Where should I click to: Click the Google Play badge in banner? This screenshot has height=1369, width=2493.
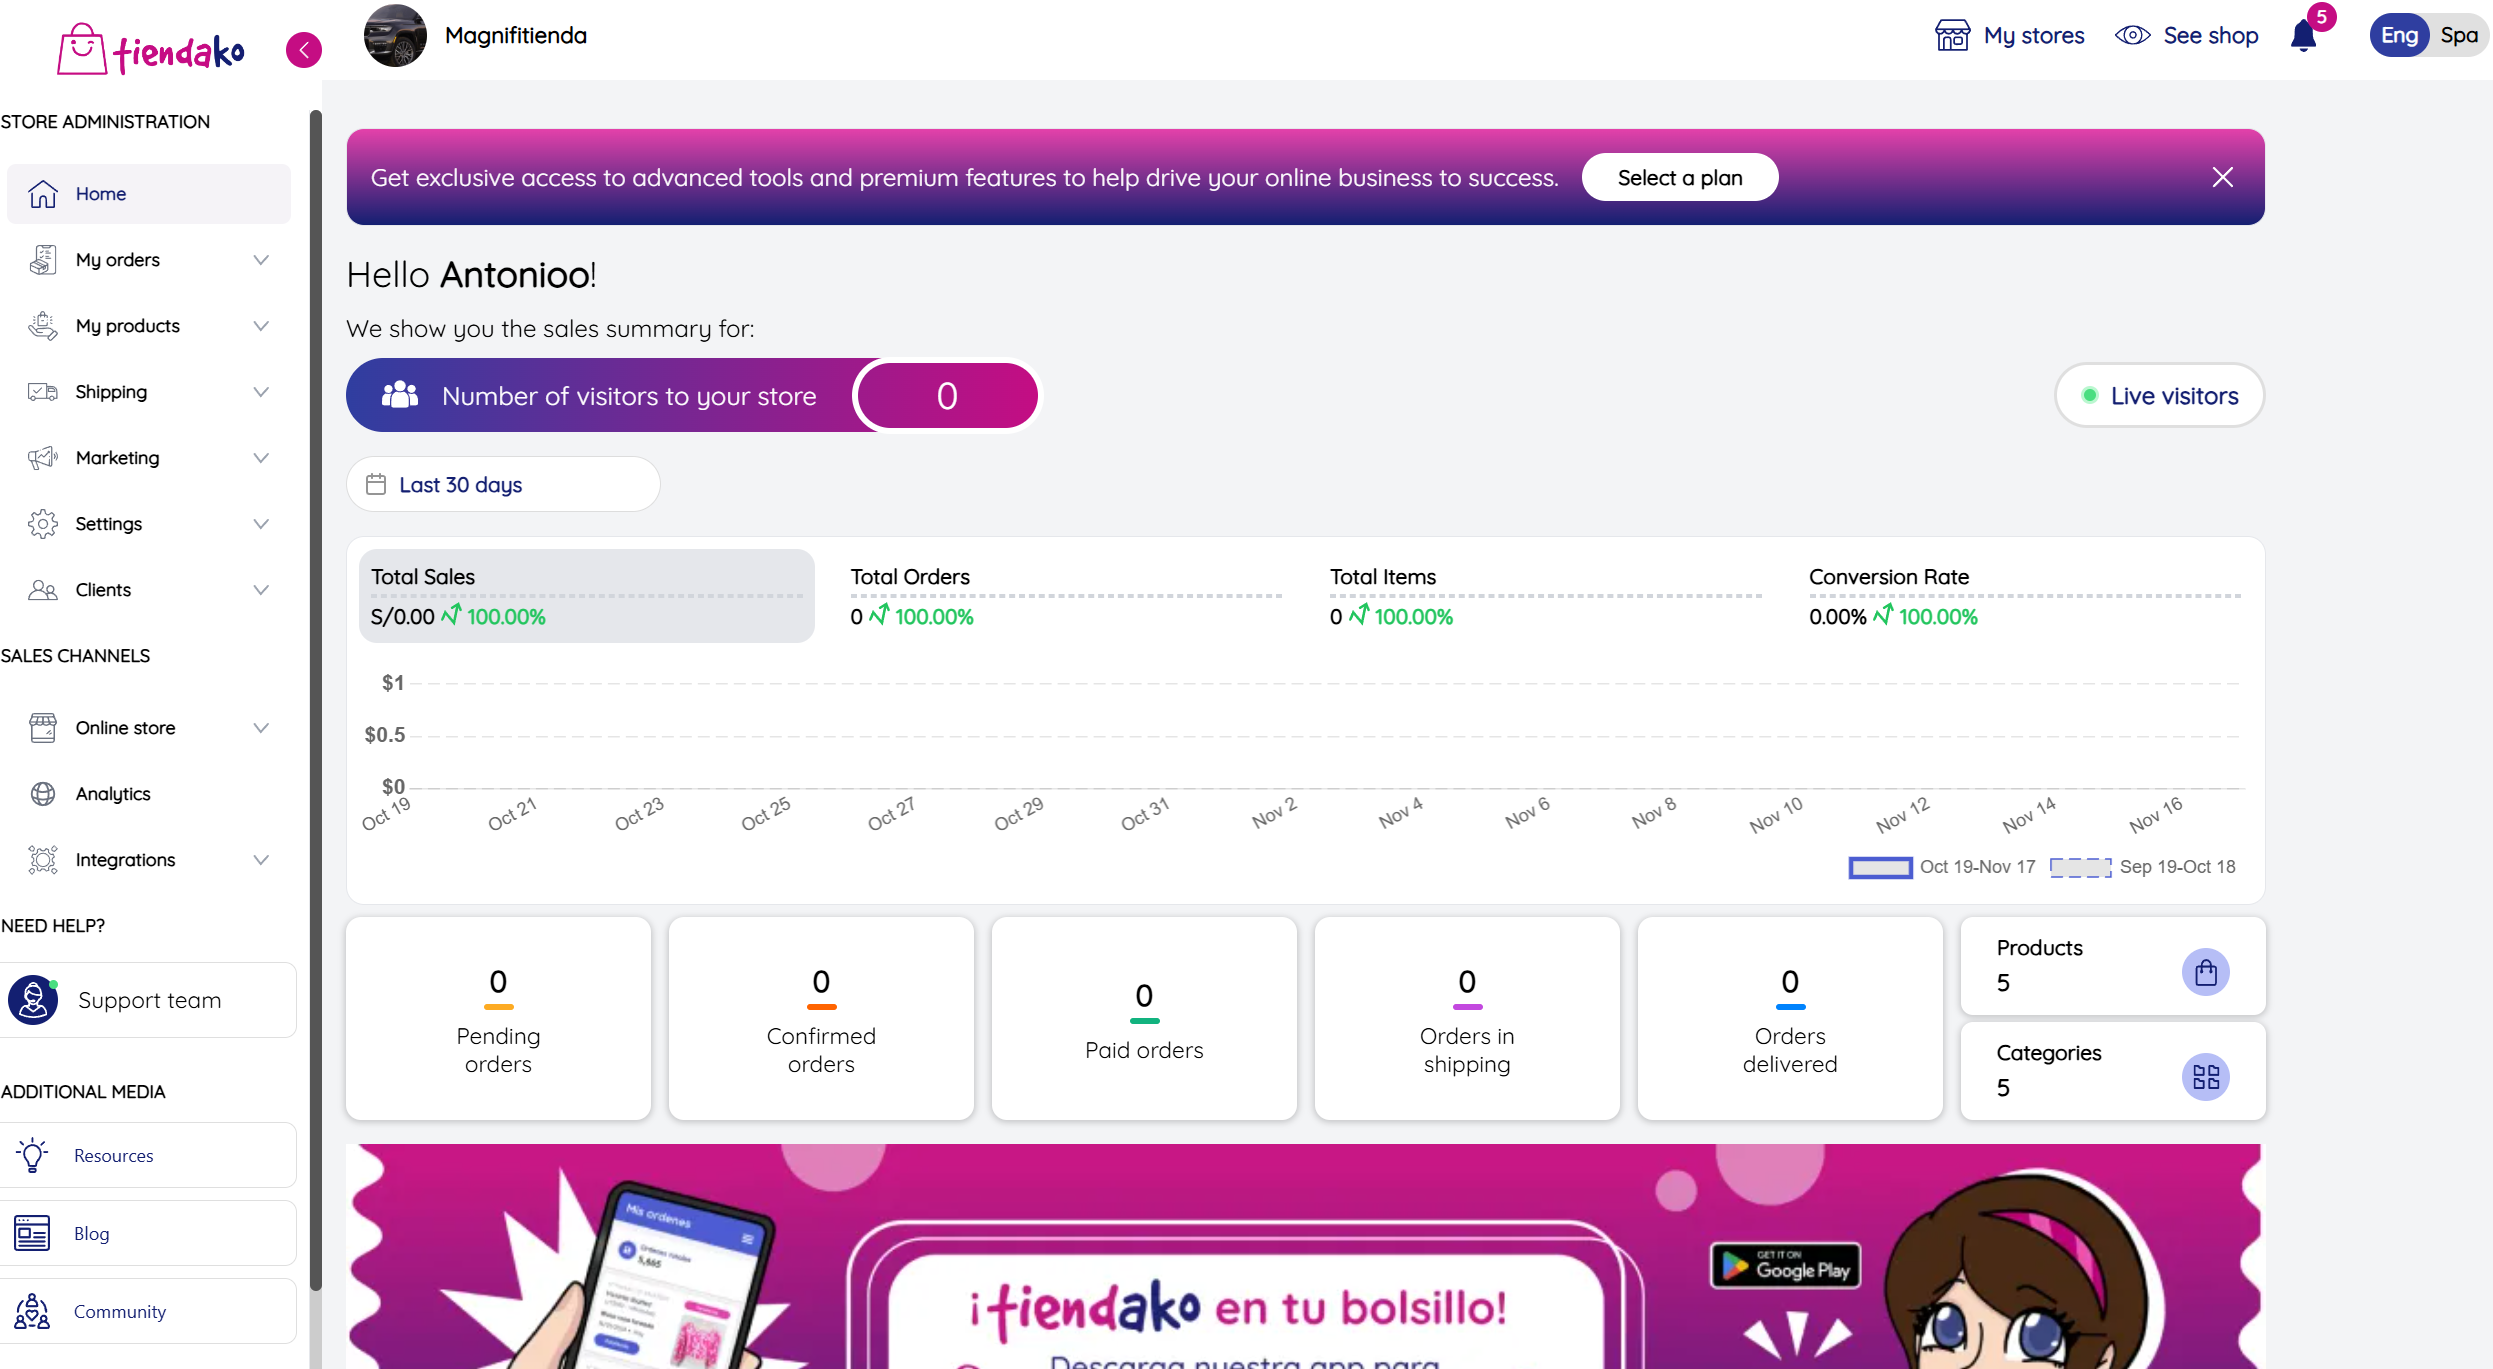pos(1786,1266)
